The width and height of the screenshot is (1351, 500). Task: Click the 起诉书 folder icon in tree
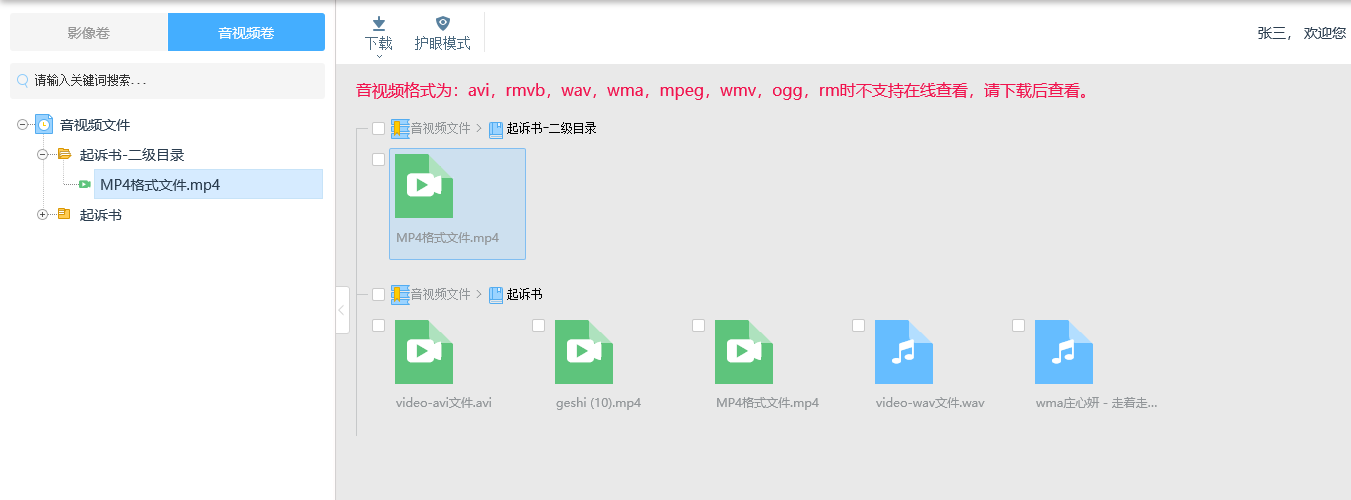(64, 214)
